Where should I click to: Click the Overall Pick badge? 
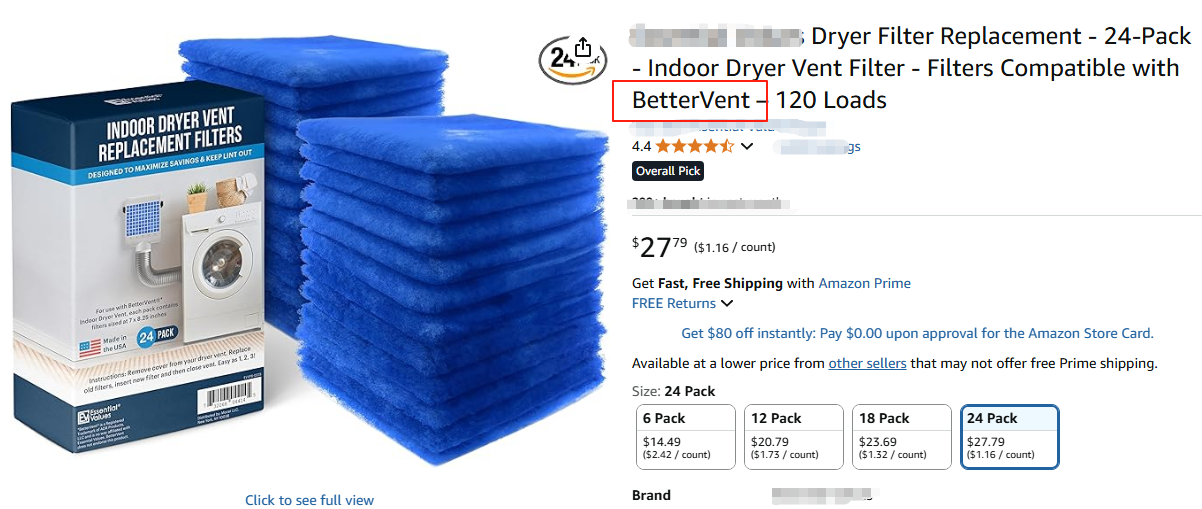[x=668, y=171]
